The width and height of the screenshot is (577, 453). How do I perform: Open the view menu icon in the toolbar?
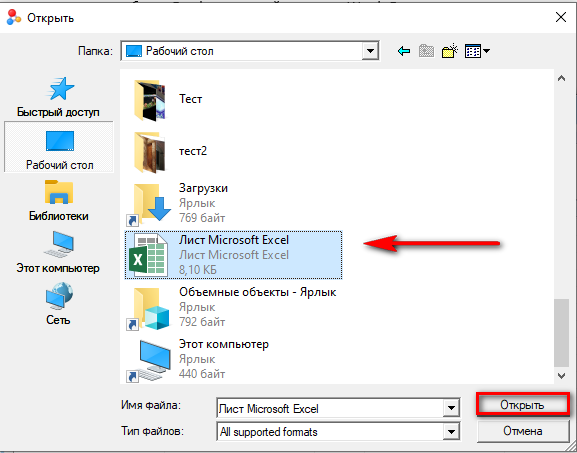(x=477, y=51)
